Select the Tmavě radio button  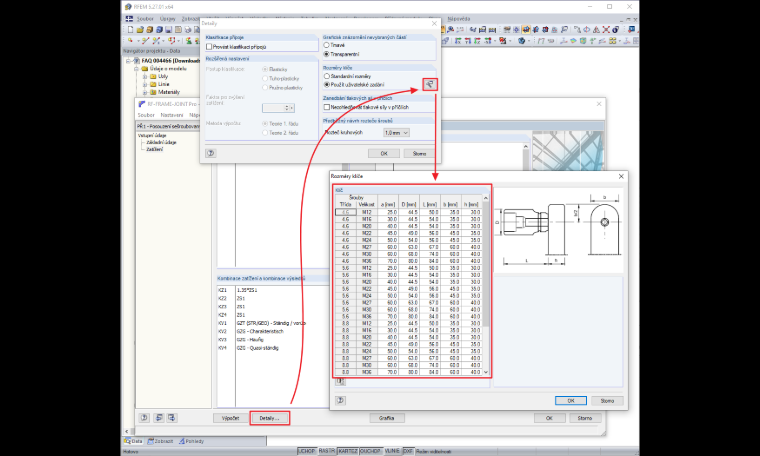327,45
